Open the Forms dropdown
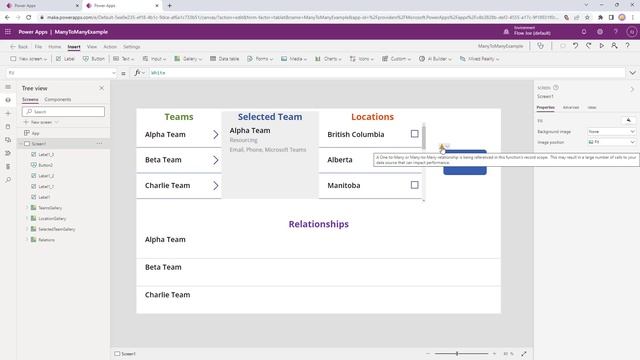The width and height of the screenshot is (640, 360). (x=260, y=59)
